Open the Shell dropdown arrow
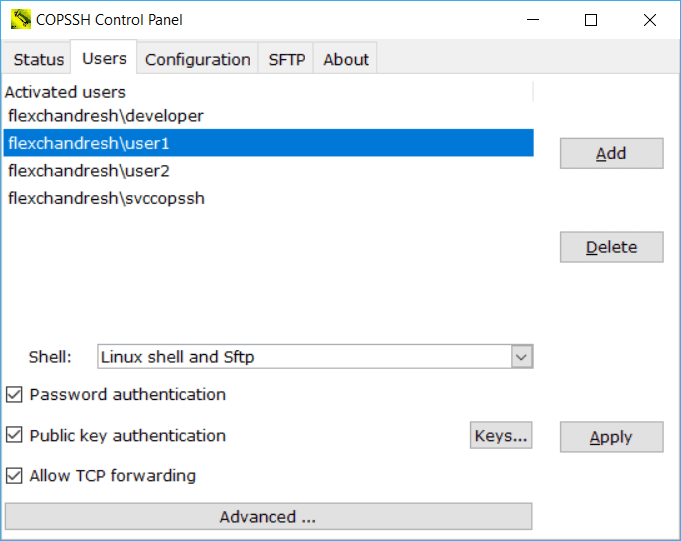Screen dimensions: 681x541 point(522,357)
